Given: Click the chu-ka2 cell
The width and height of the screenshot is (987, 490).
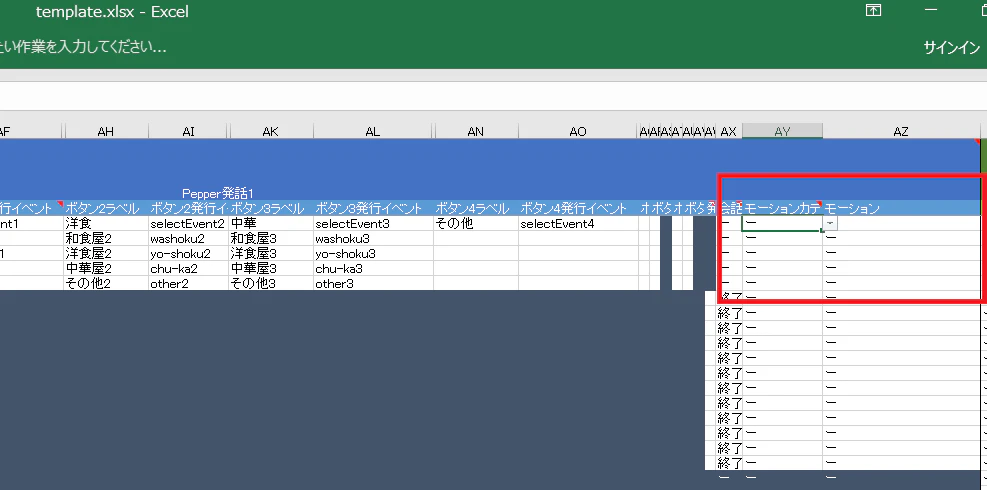Looking at the screenshot, I should 188,269.
